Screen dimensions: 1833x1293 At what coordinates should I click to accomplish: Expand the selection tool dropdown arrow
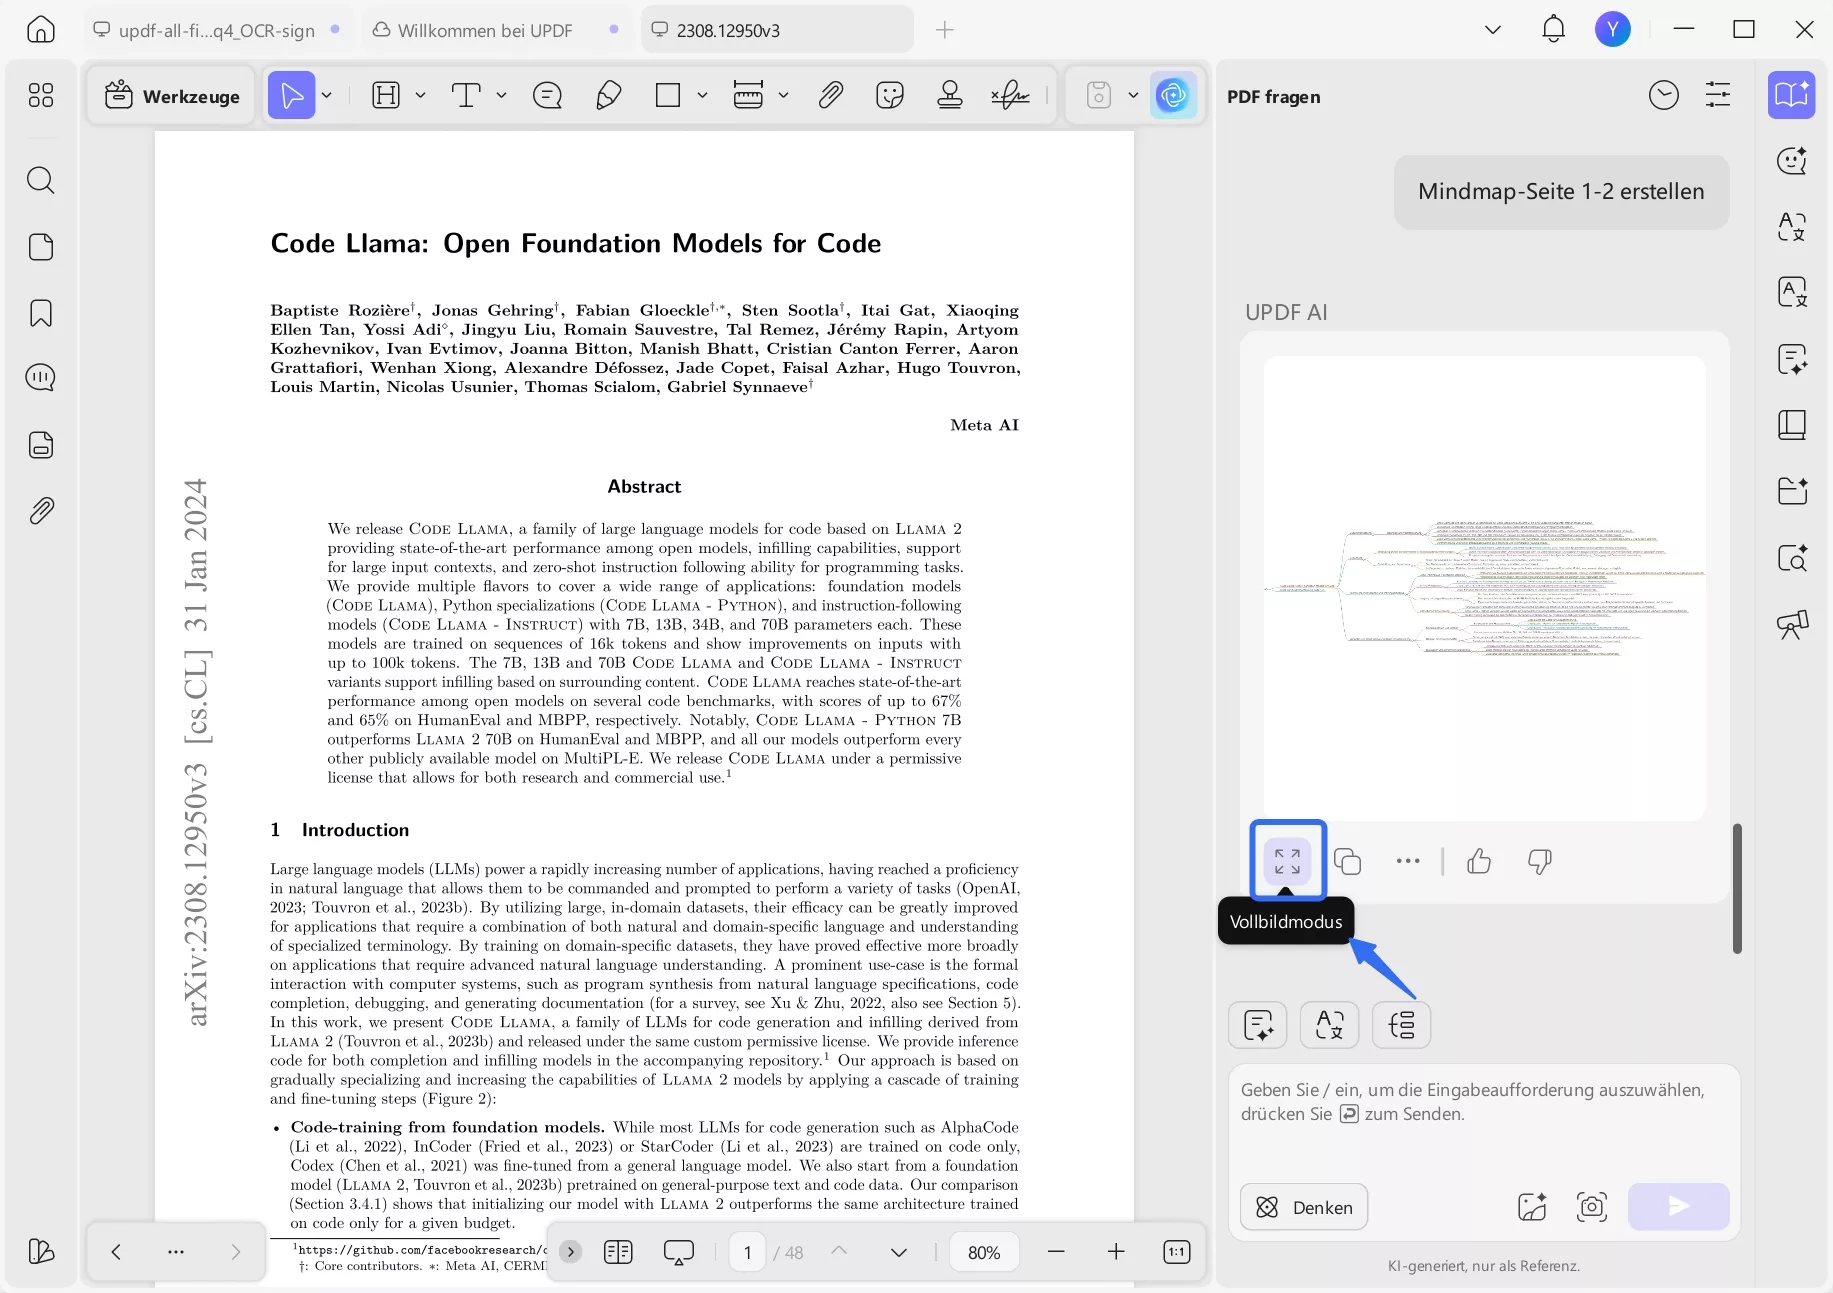pos(326,96)
